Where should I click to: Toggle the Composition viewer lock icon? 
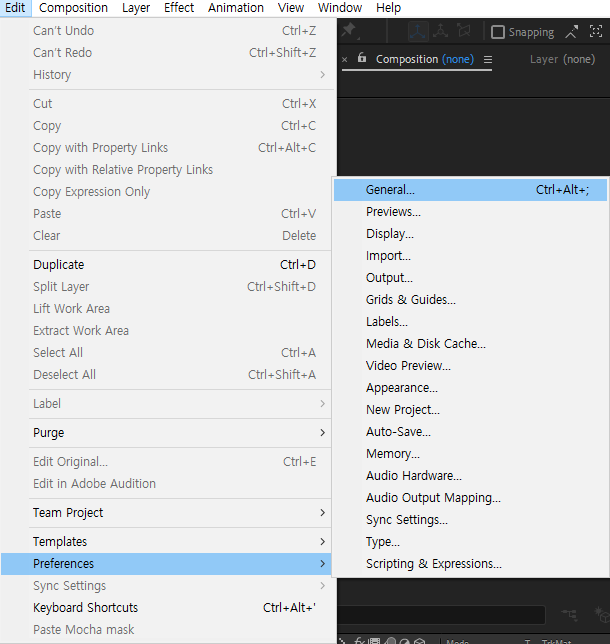(361, 58)
